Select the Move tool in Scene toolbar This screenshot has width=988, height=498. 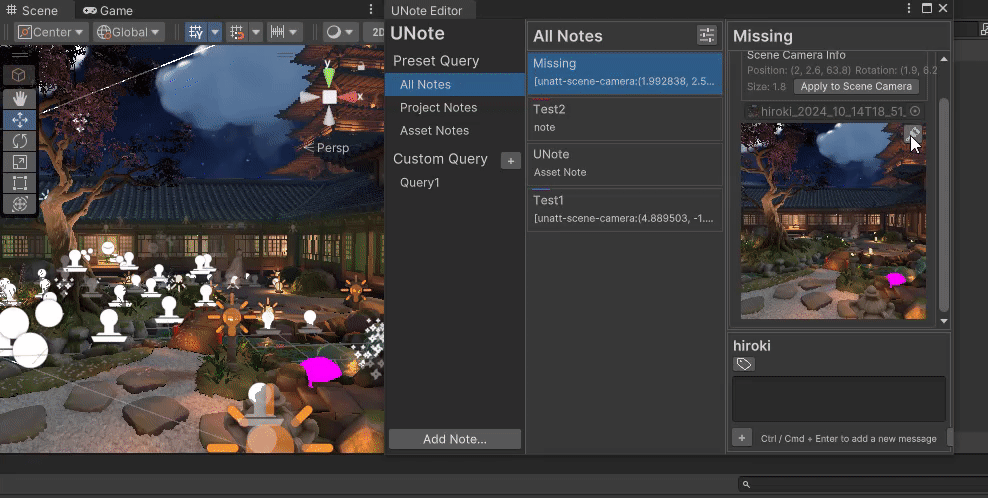(20, 119)
